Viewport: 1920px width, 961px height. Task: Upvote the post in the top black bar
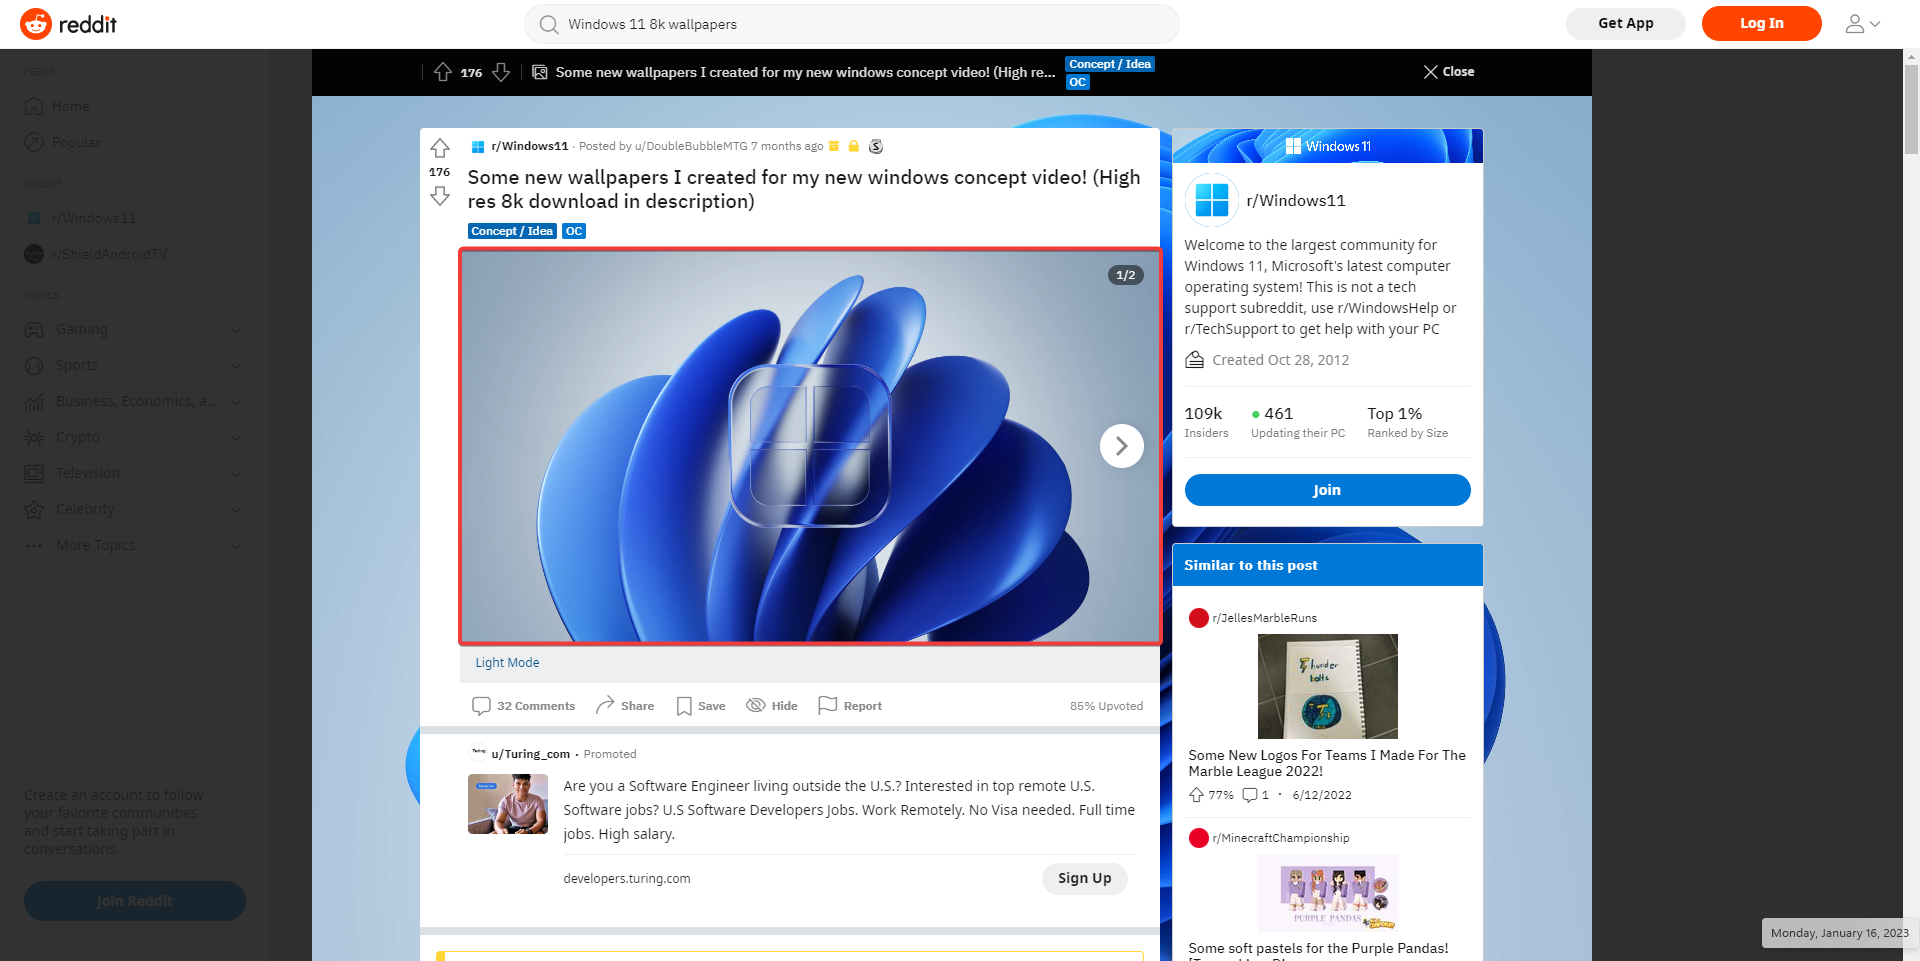443,72
